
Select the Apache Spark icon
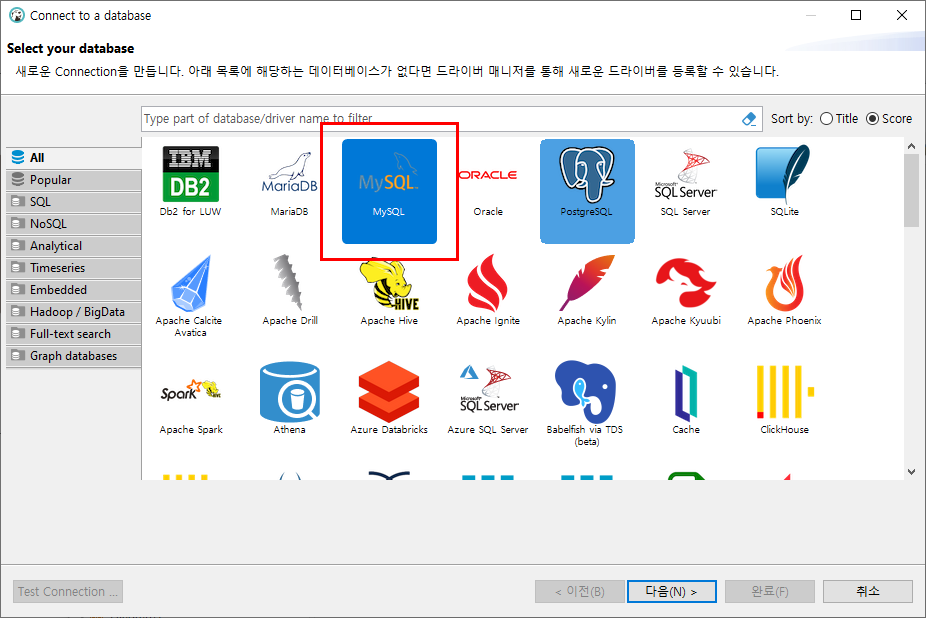tap(190, 391)
